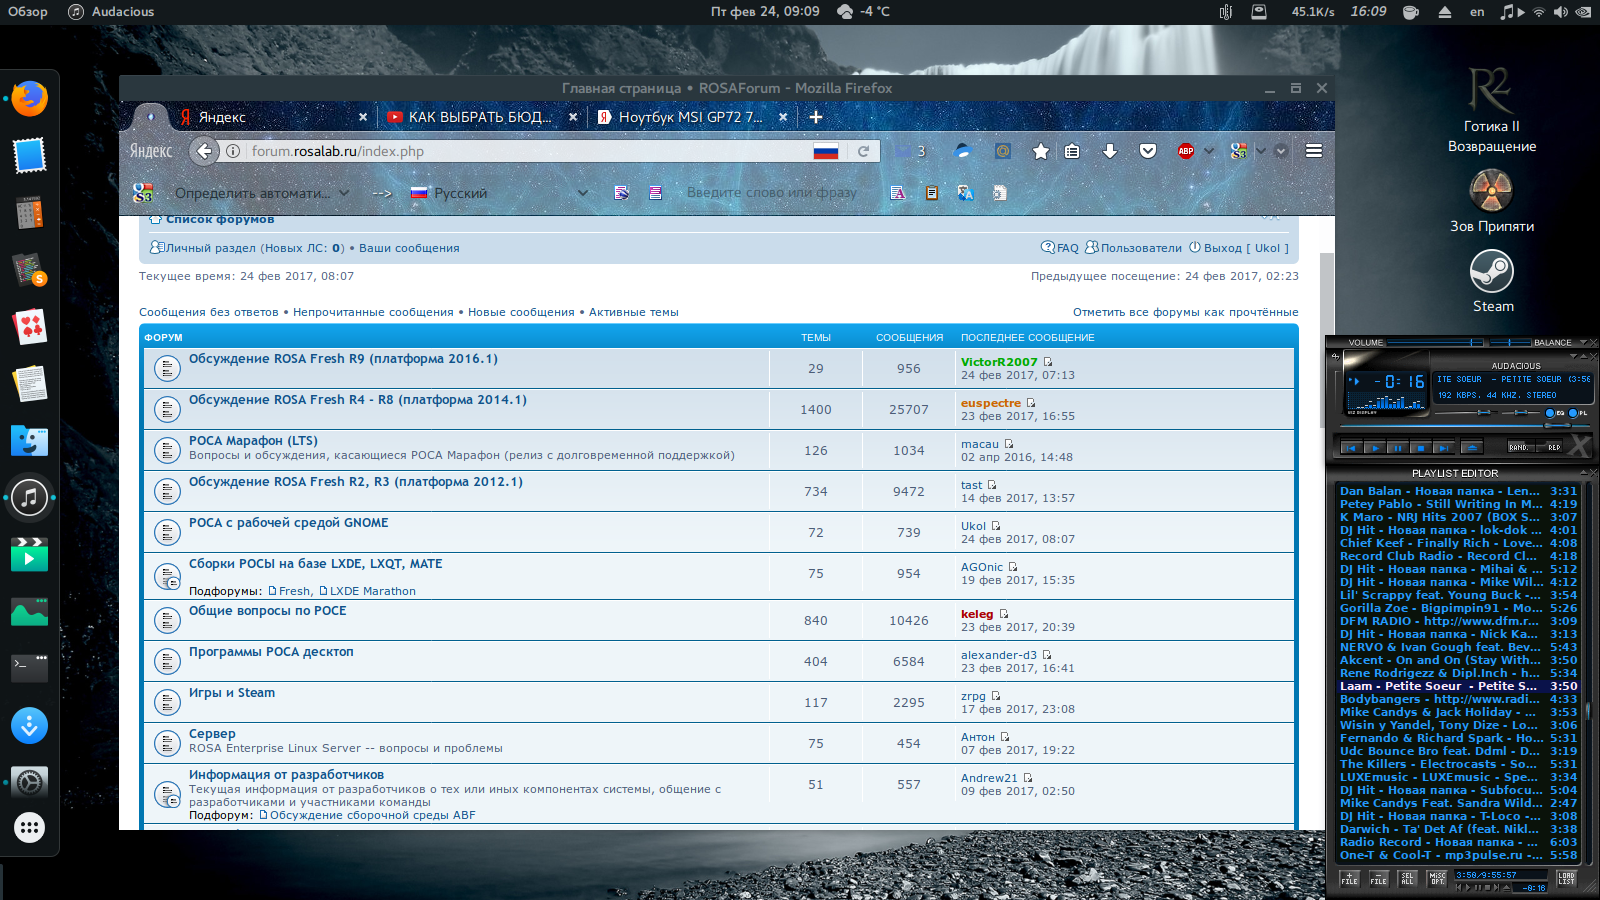
Task: Play previous track in Audacious
Action: [1351, 447]
